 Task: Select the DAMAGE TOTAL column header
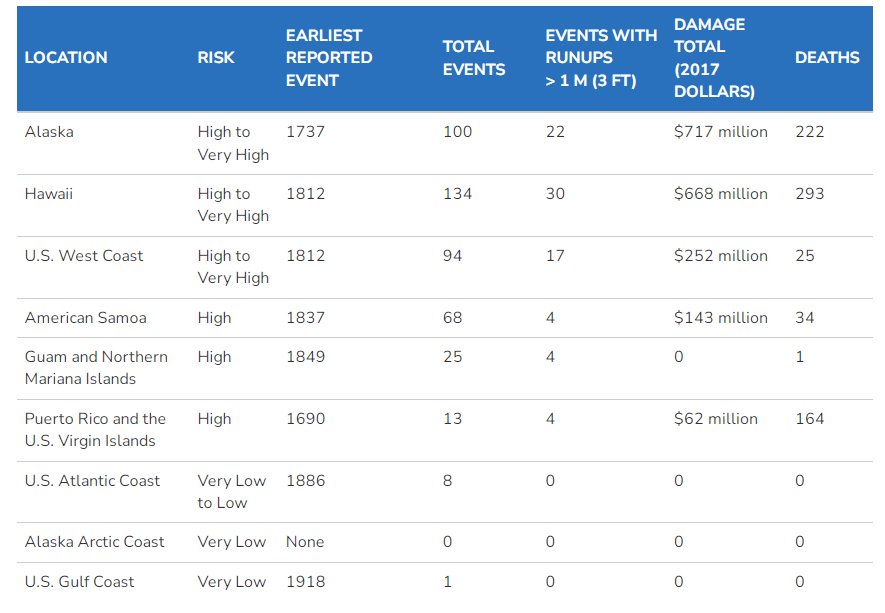point(715,58)
